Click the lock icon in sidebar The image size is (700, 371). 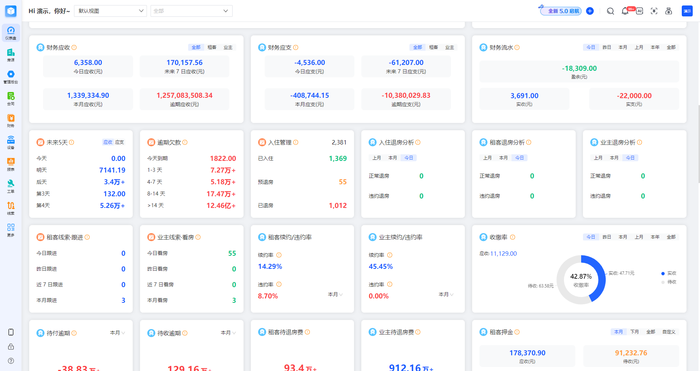(11, 346)
